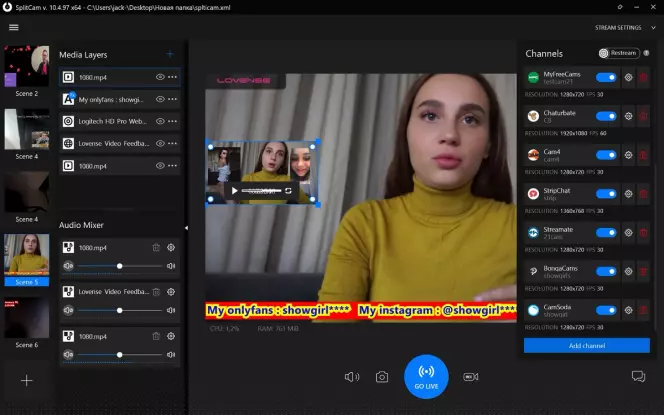Click the channels panel scrollbar
Screen dimensions: 664x415
click(656, 246)
